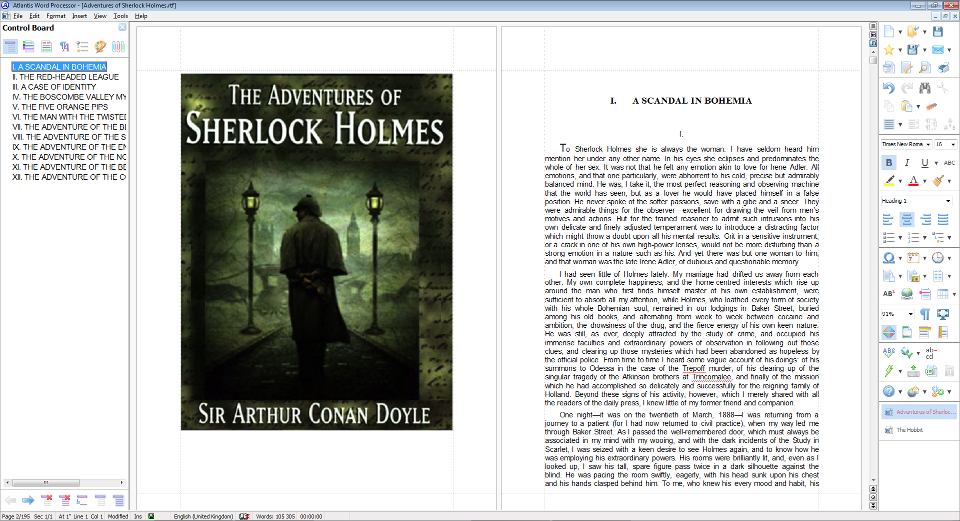Viewport: 960px width, 521px height.
Task: Click the pilcrow show special symbols icon
Action: 925,313
